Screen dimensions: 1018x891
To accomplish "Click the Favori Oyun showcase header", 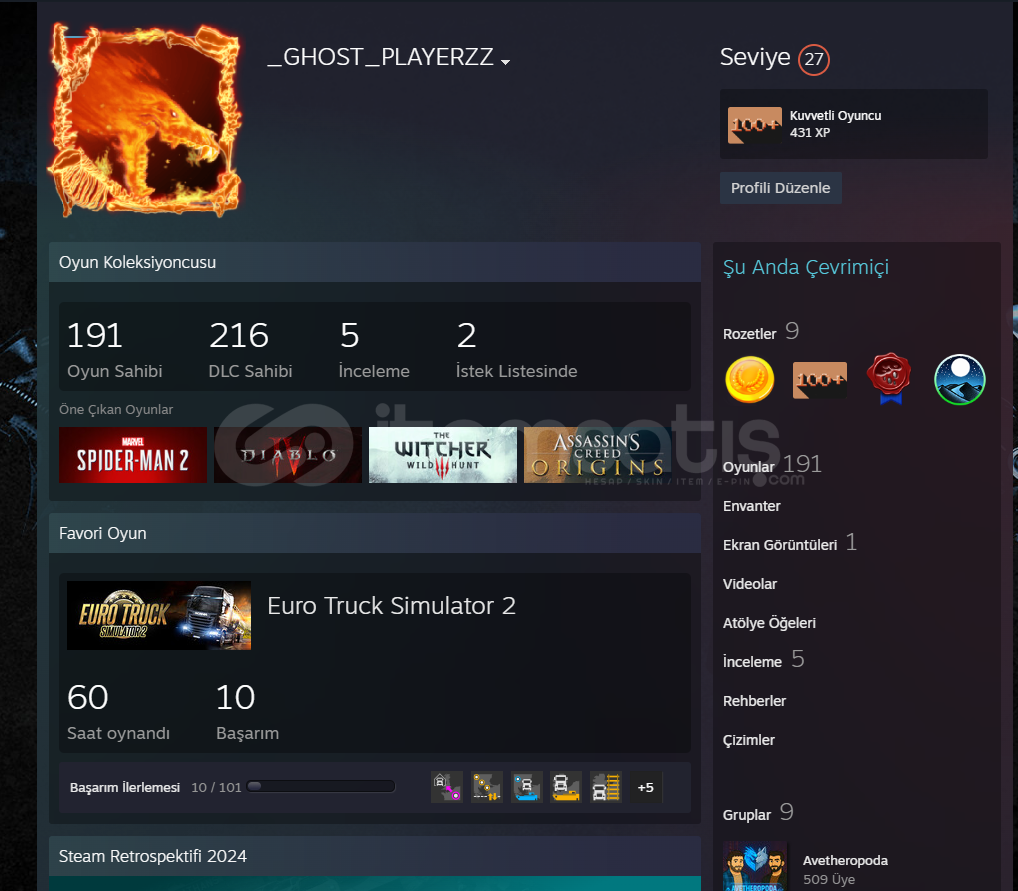I will pos(375,533).
